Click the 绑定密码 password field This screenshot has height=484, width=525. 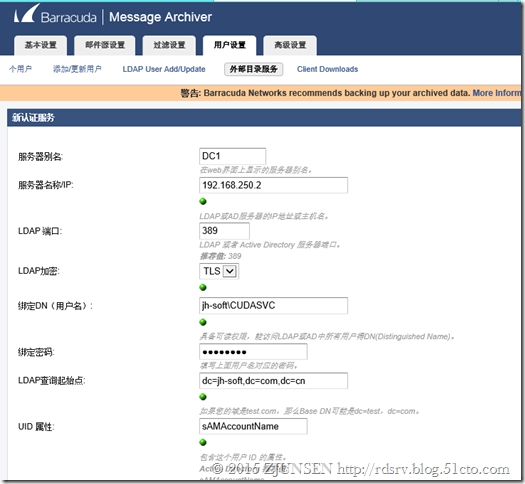click(x=253, y=352)
